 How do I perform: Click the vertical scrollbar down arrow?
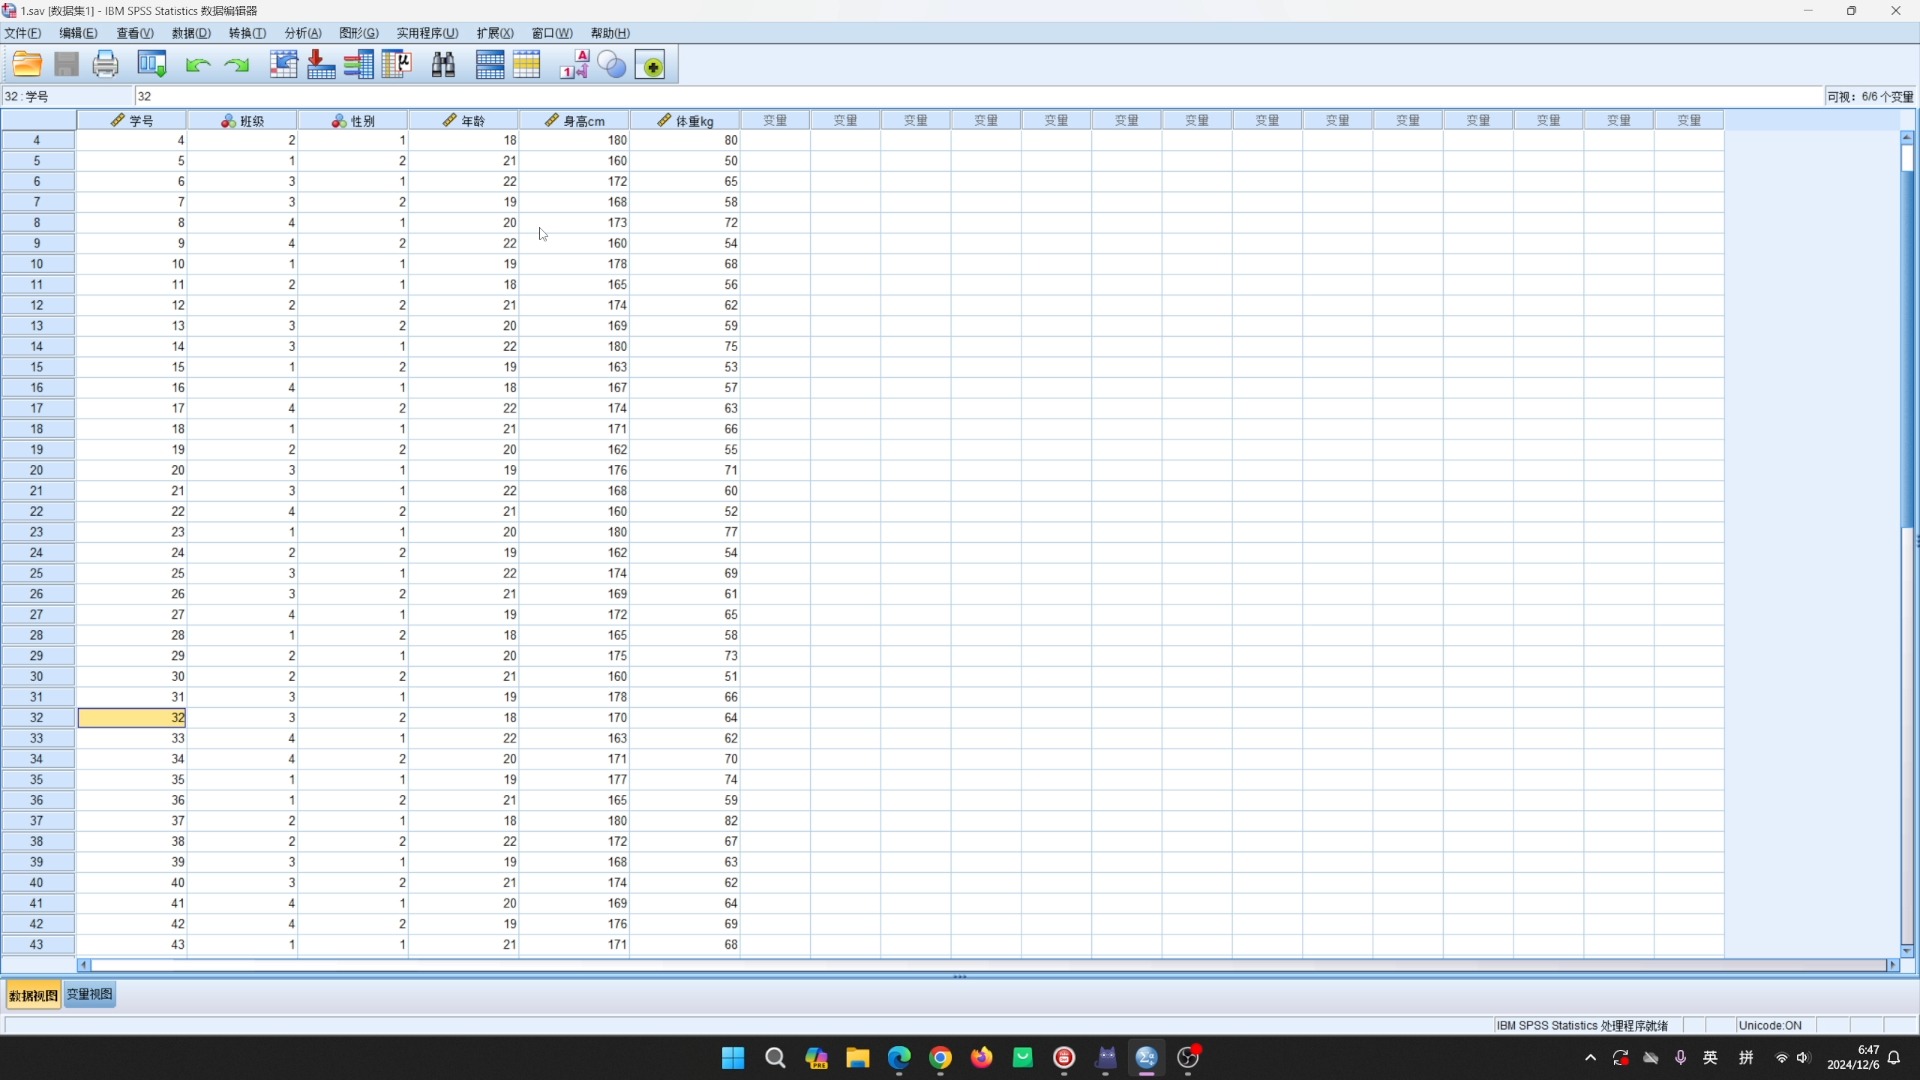click(1907, 951)
